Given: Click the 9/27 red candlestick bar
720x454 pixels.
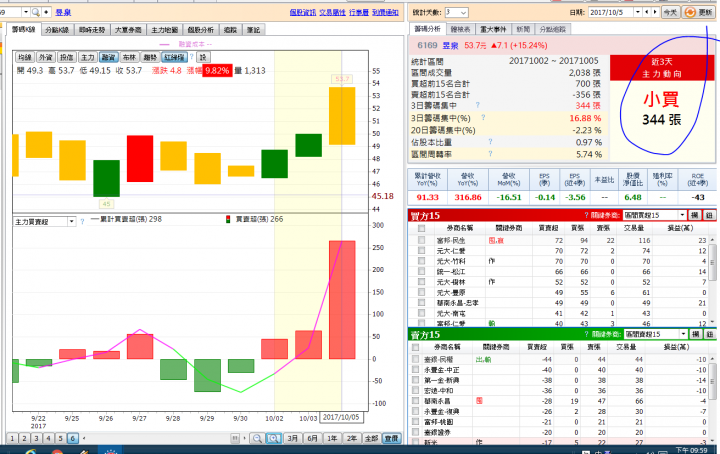Looking at the screenshot, I should click(140, 158).
